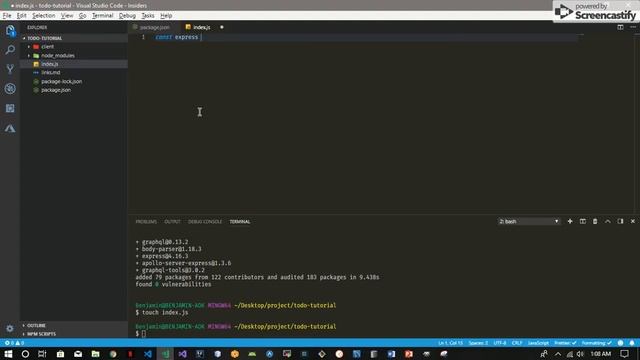Screen dimensions: 640x360
Task: Change JavaScript language mode in status bar
Action: [538, 343]
